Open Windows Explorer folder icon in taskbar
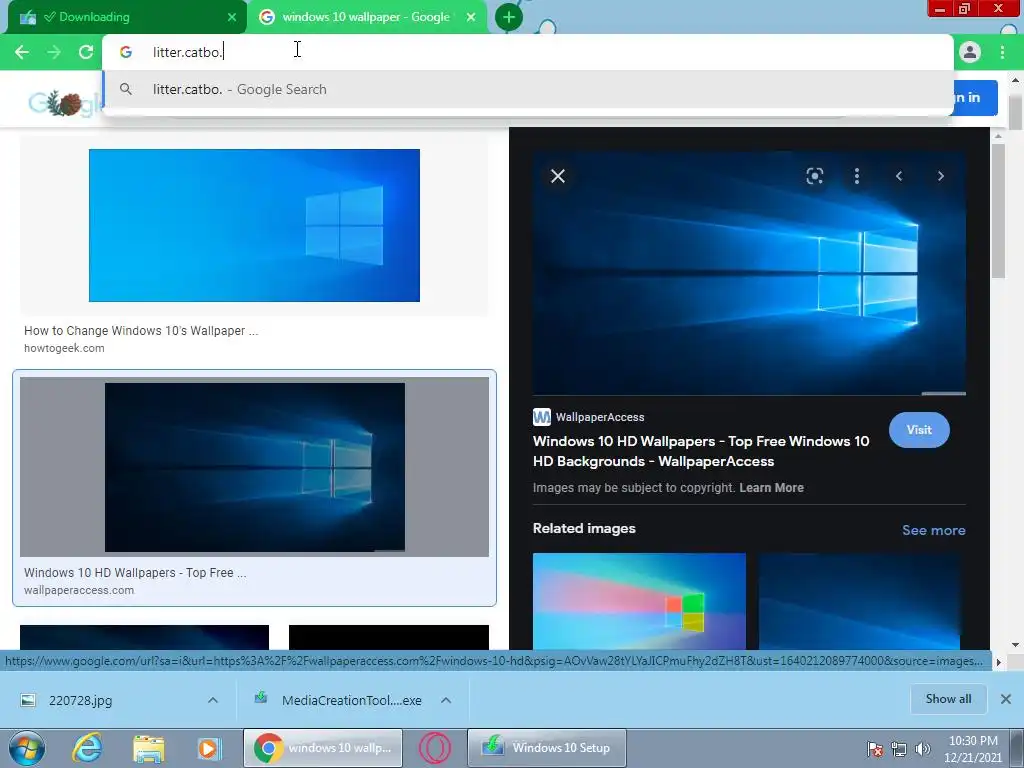Screen dimensions: 1024x768 coord(149,748)
